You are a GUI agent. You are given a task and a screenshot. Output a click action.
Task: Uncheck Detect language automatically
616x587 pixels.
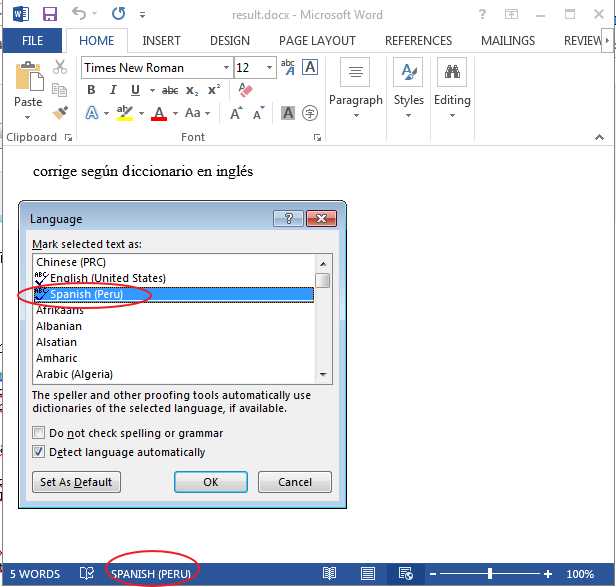(38, 452)
